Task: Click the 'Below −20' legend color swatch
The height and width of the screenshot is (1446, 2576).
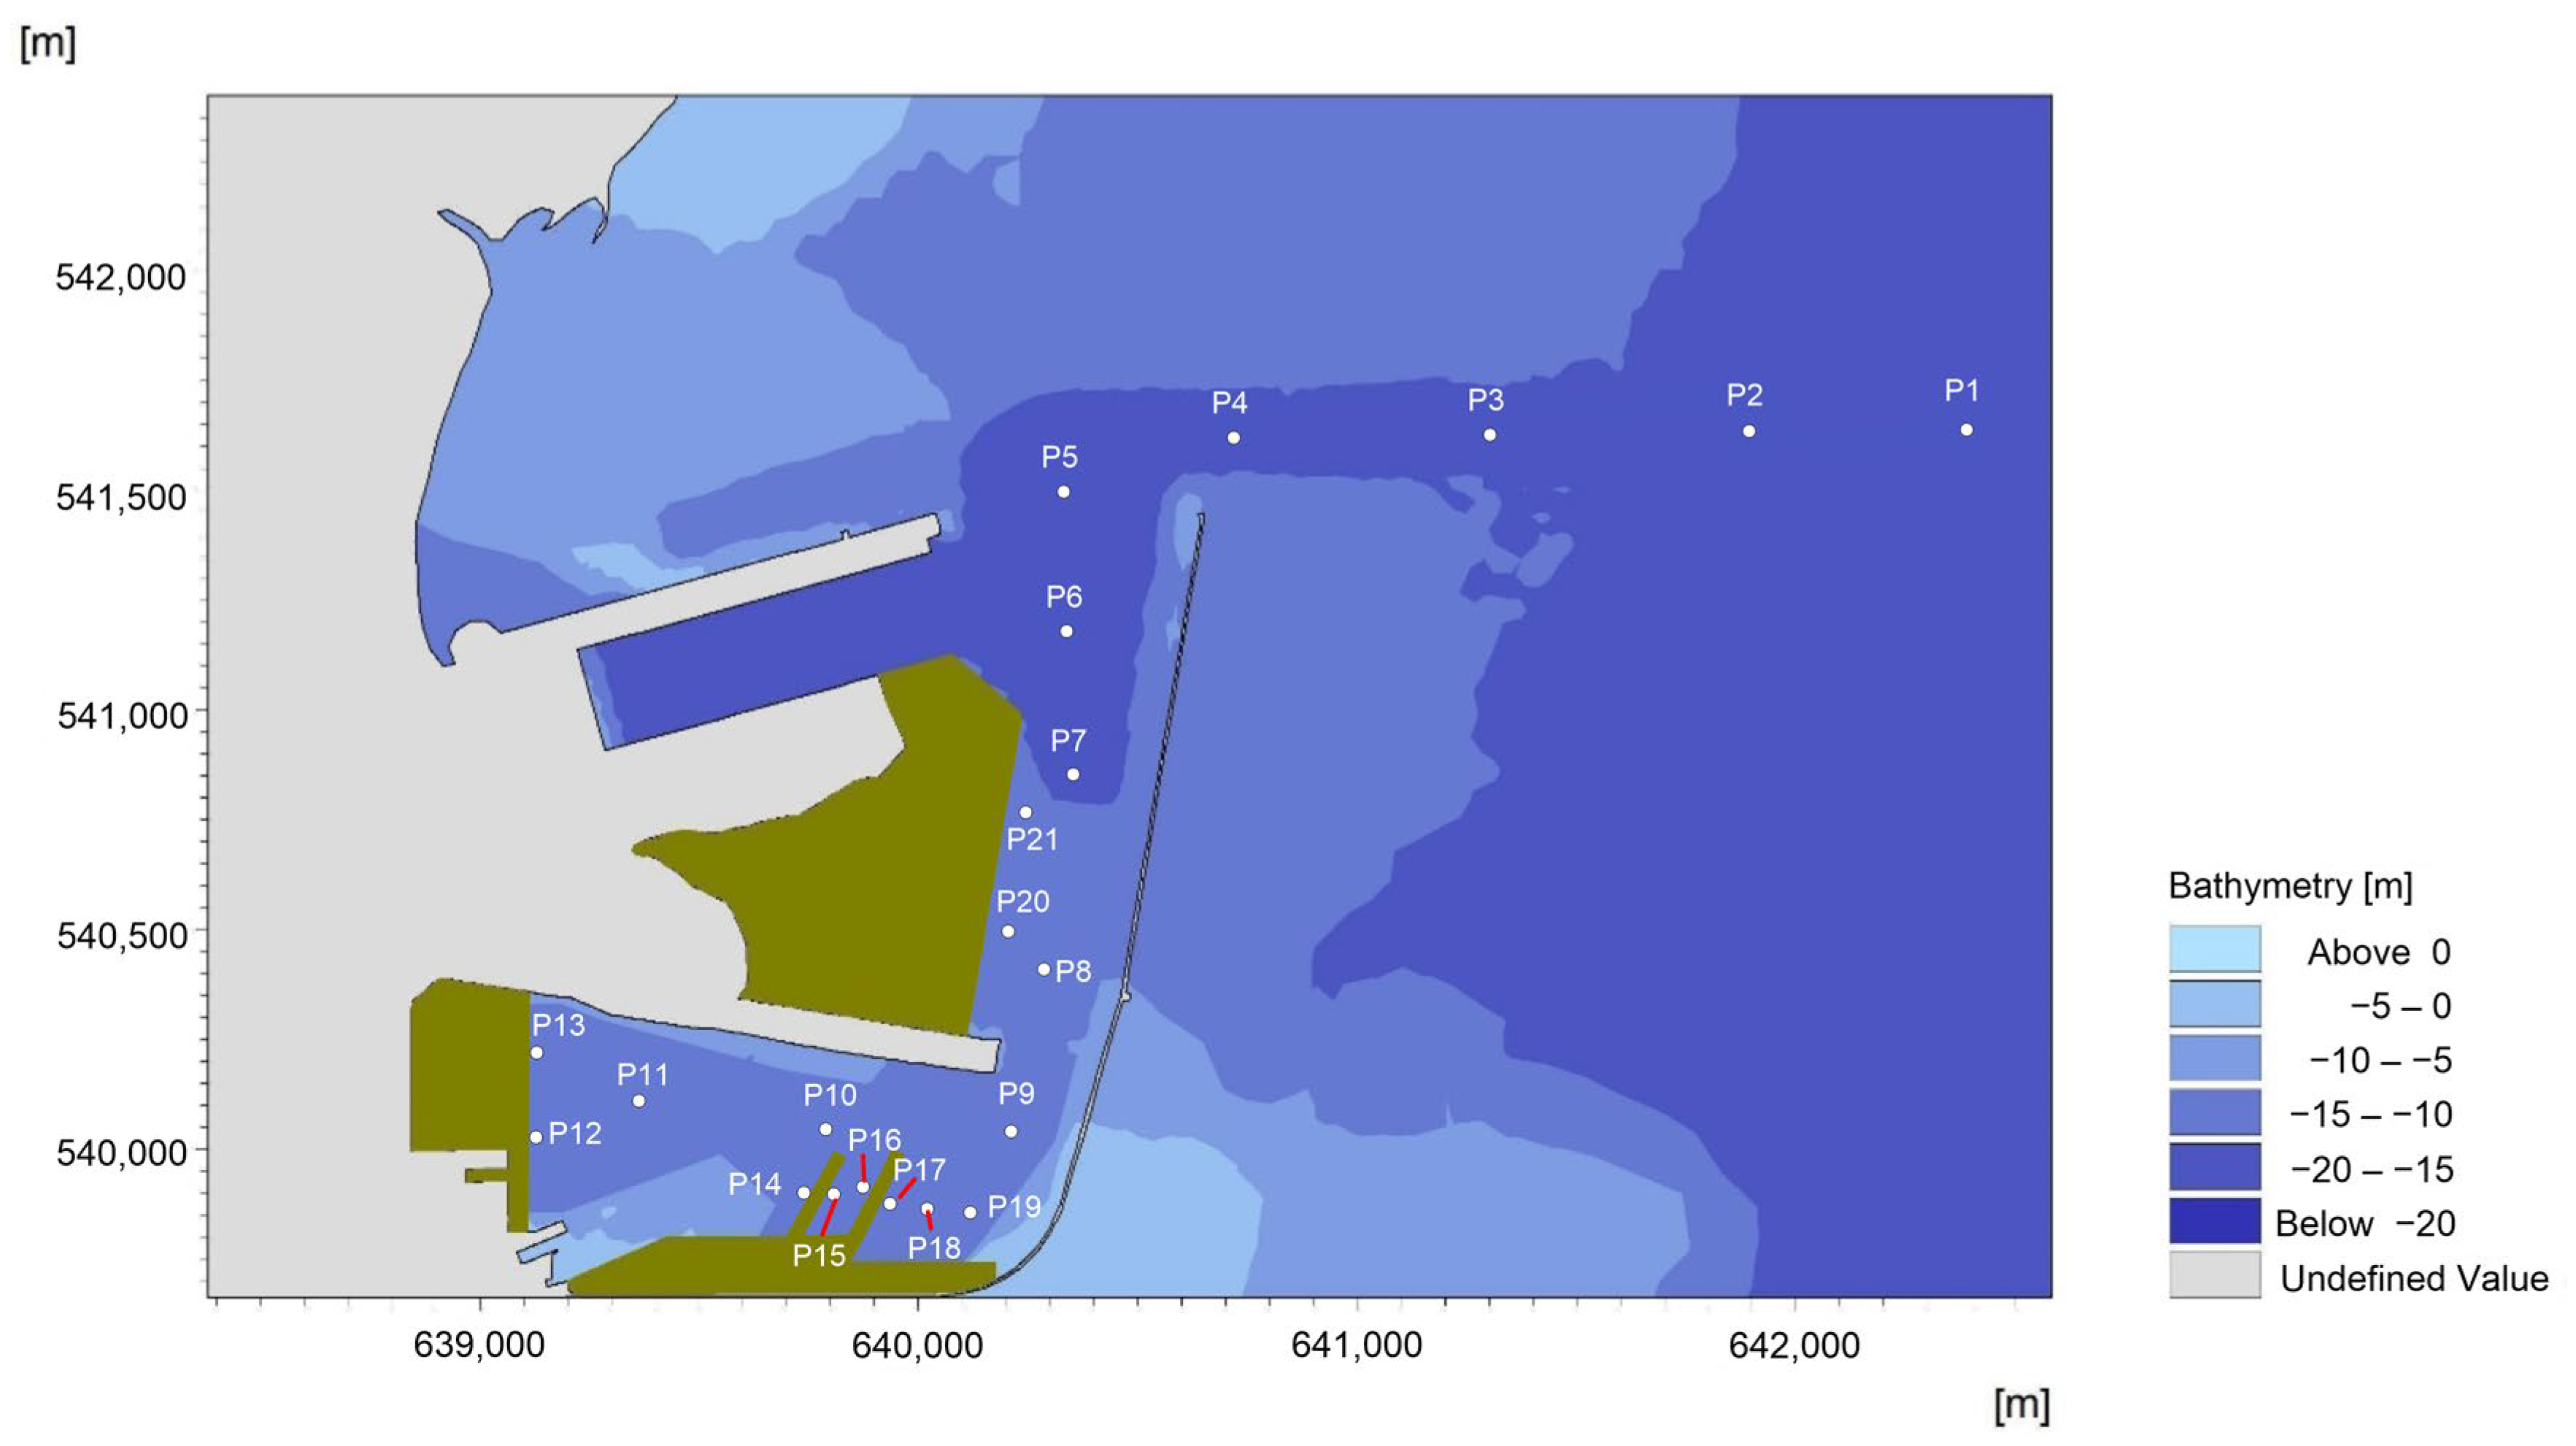Action: 2214,1221
